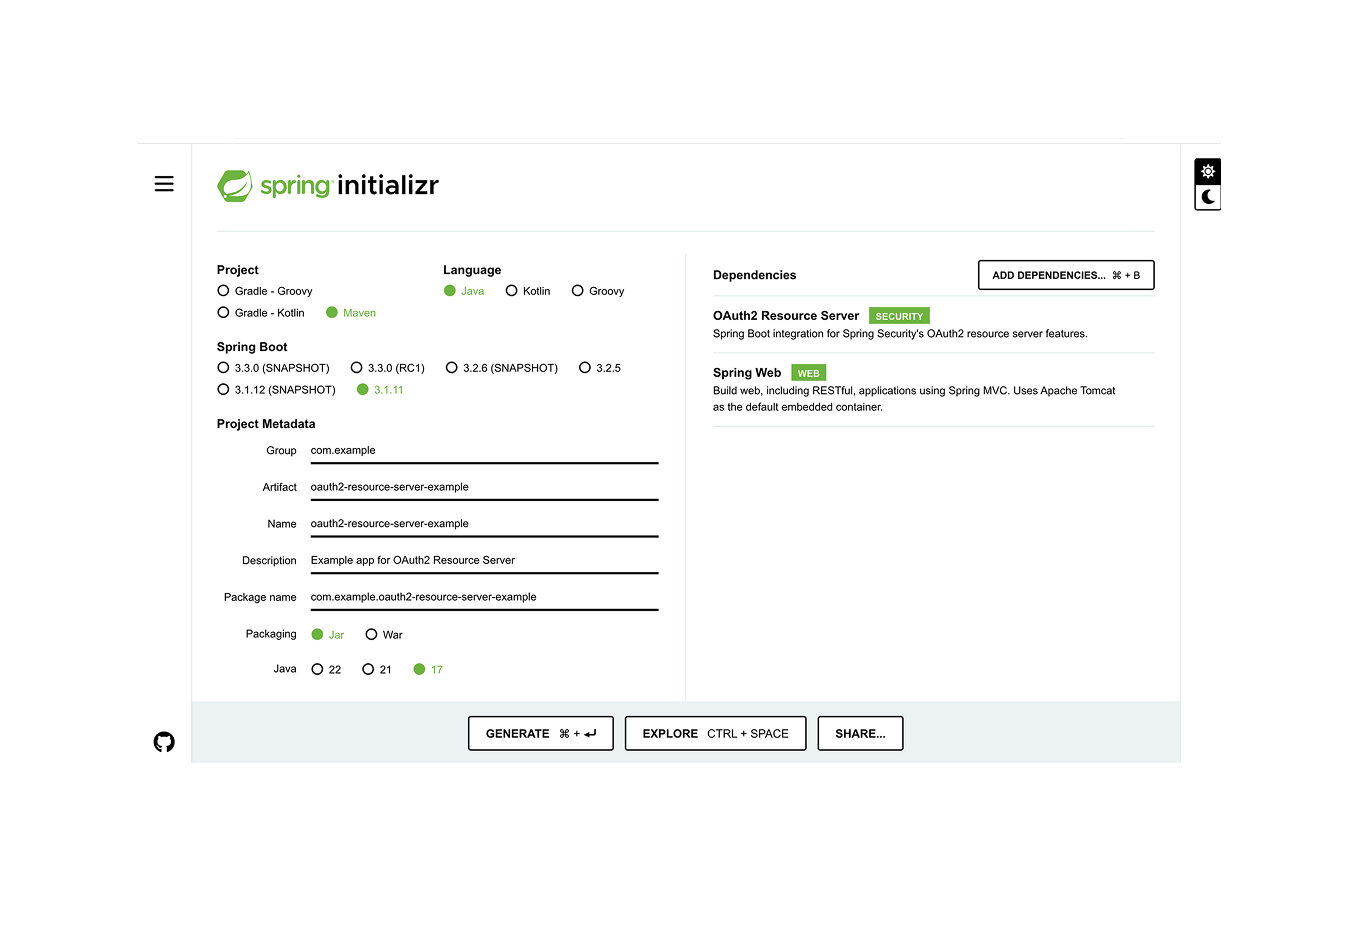Select Gradle - Groovy project
Image resolution: width=1357 pixels, height=926 pixels.
[265, 291]
